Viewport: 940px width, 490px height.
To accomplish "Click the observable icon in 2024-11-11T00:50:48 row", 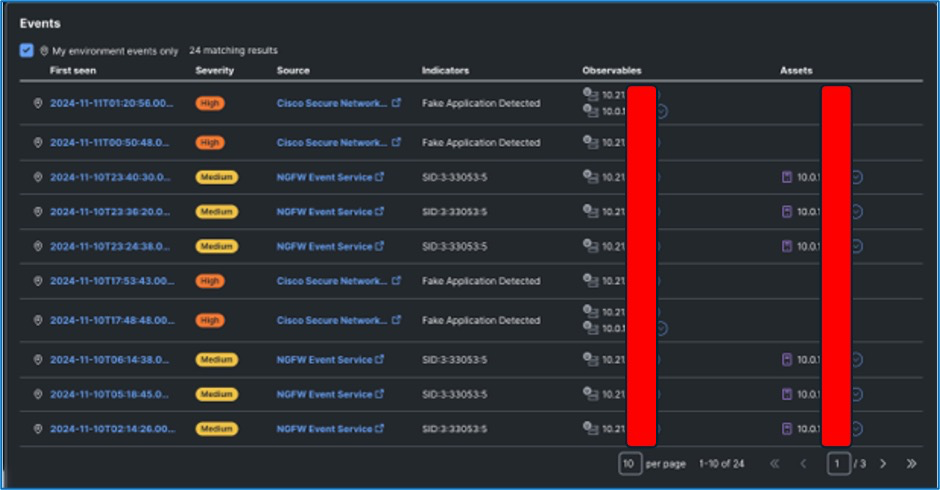I will point(590,142).
